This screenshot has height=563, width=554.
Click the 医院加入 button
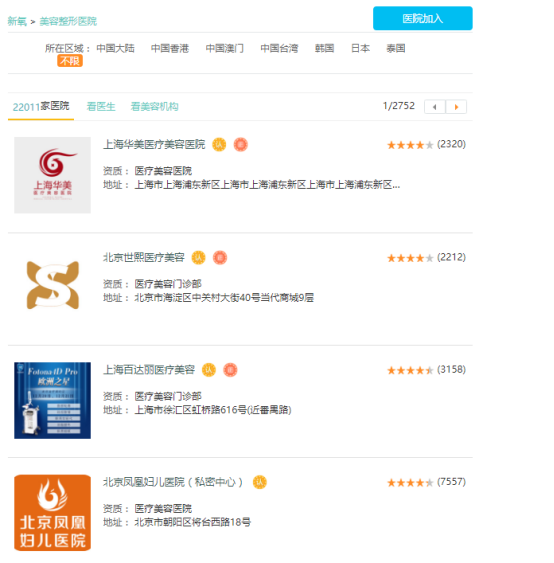point(423,18)
